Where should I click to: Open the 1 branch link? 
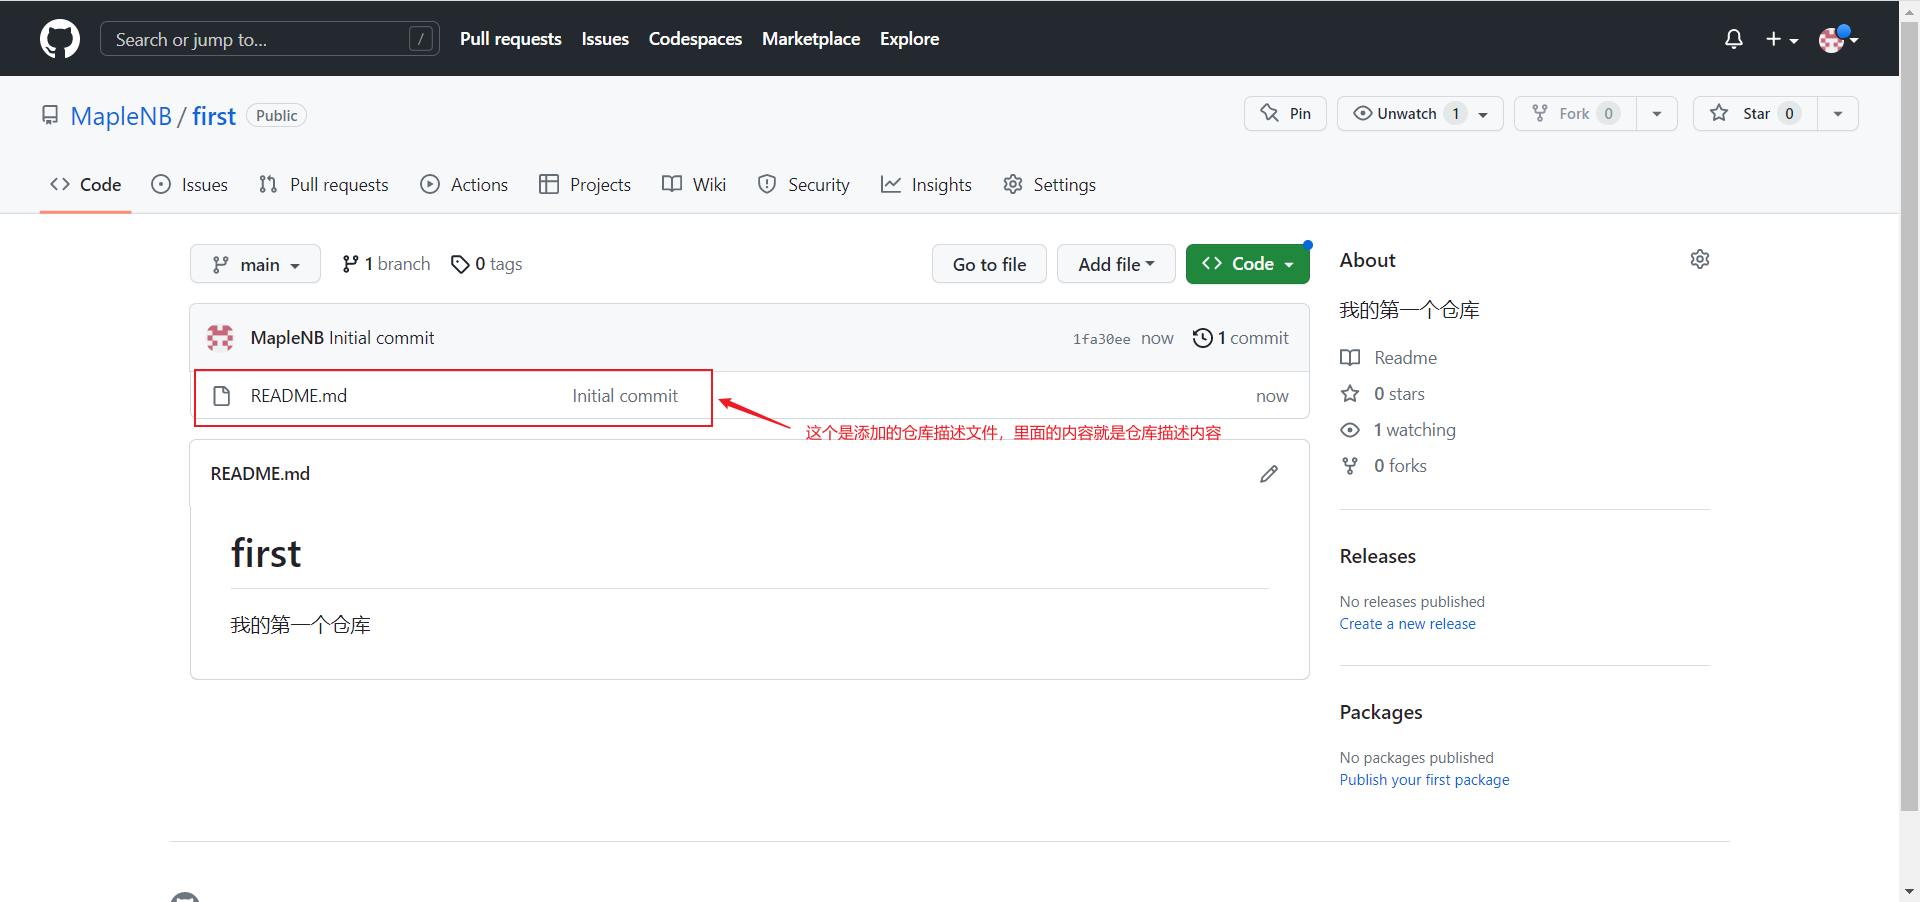coord(386,264)
